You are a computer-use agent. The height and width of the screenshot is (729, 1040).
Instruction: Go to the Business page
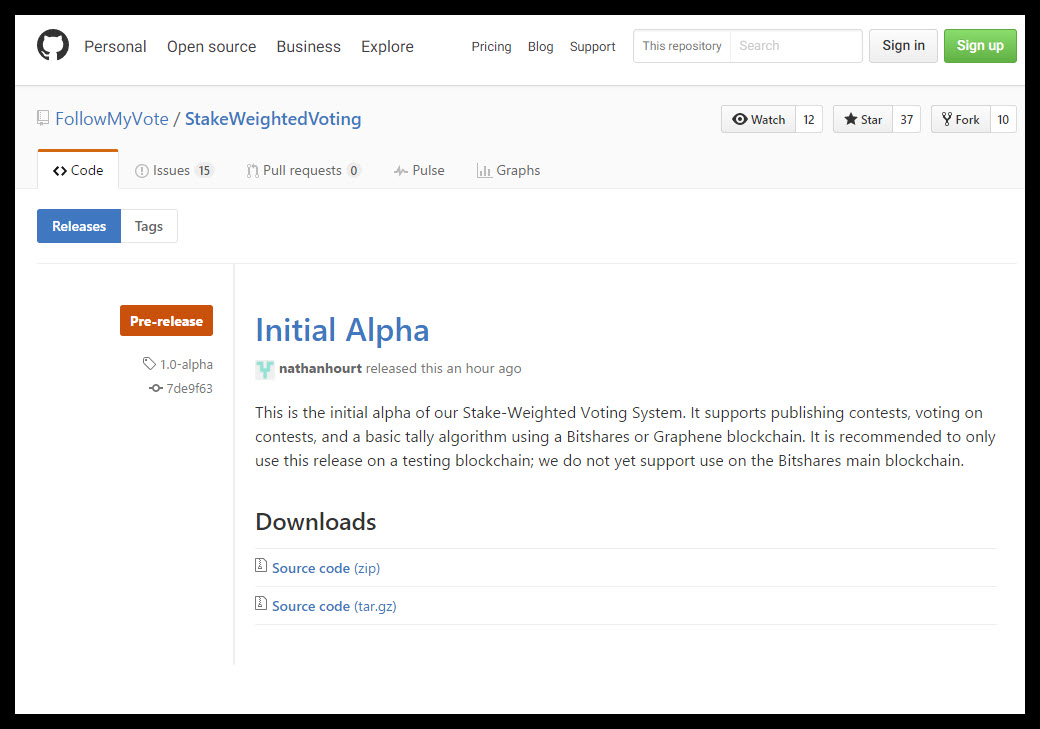tap(308, 46)
